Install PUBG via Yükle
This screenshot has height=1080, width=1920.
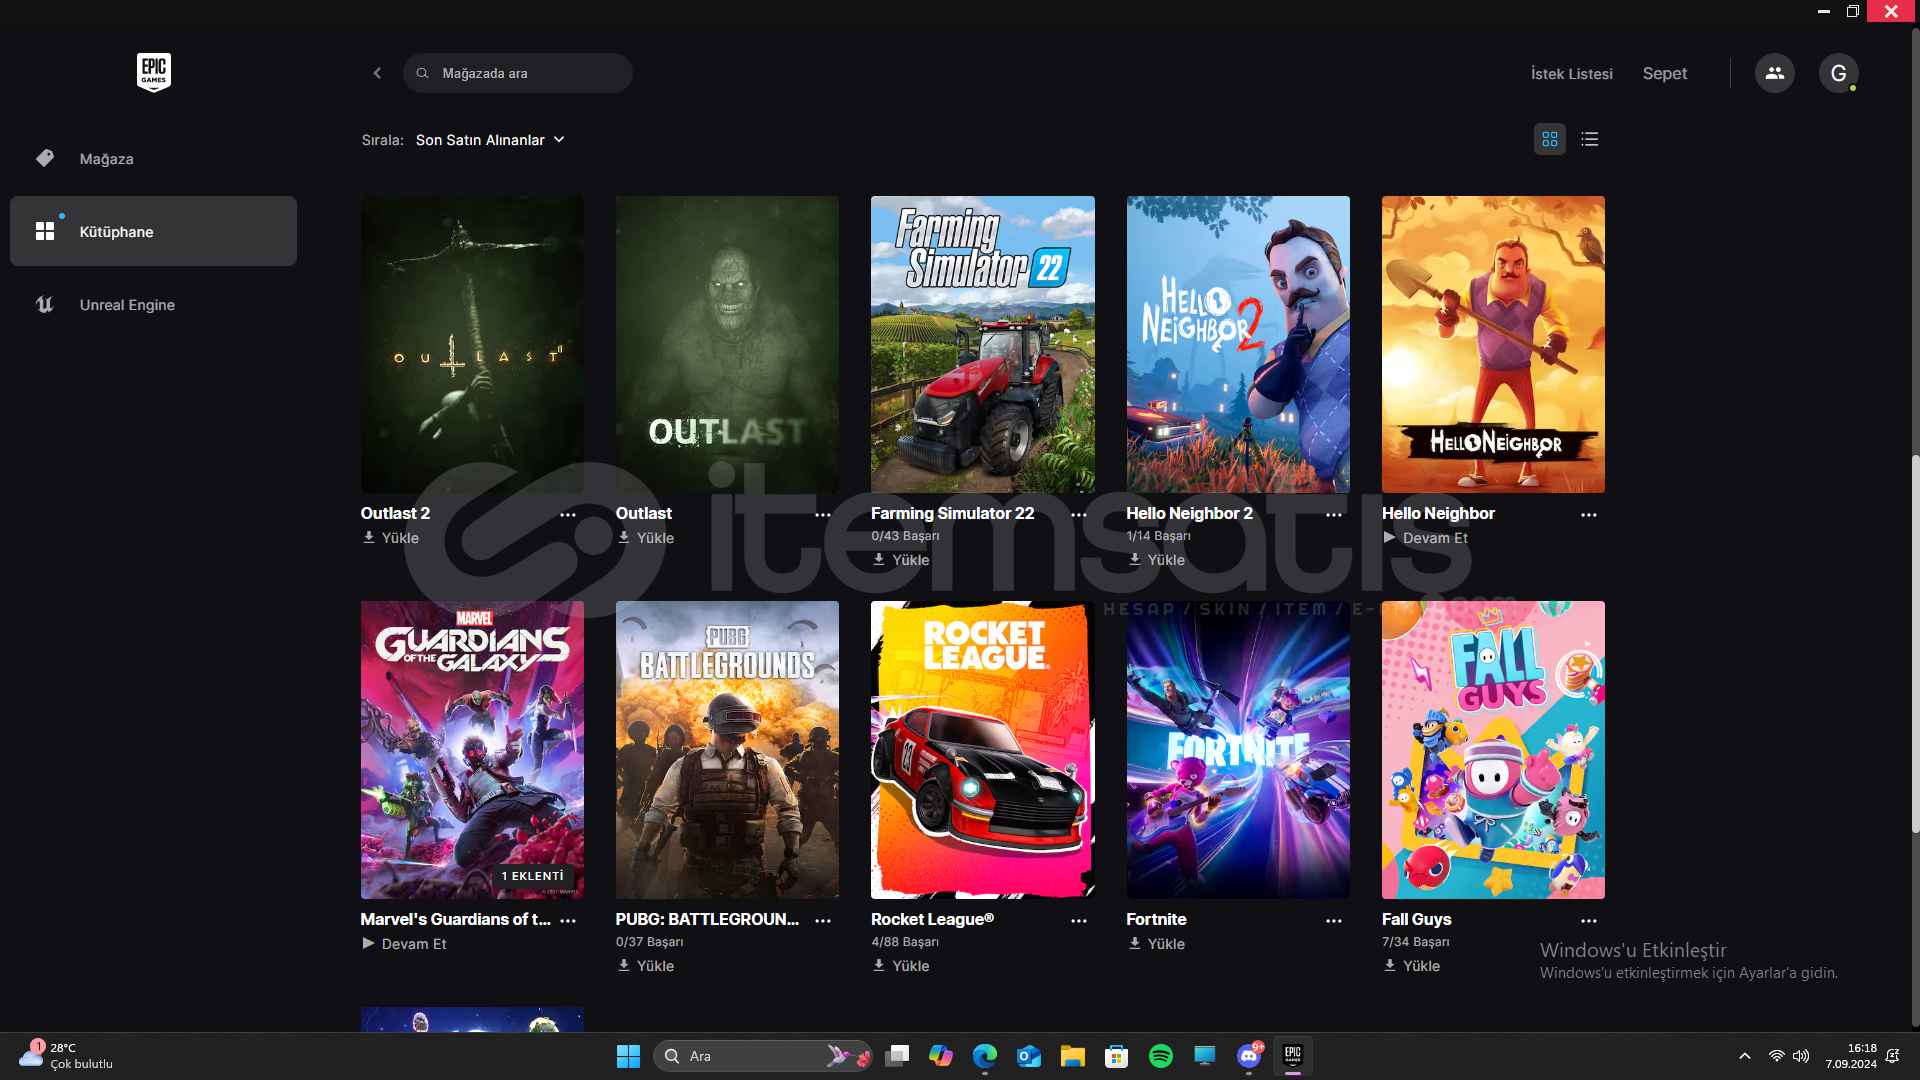pyautogui.click(x=646, y=966)
